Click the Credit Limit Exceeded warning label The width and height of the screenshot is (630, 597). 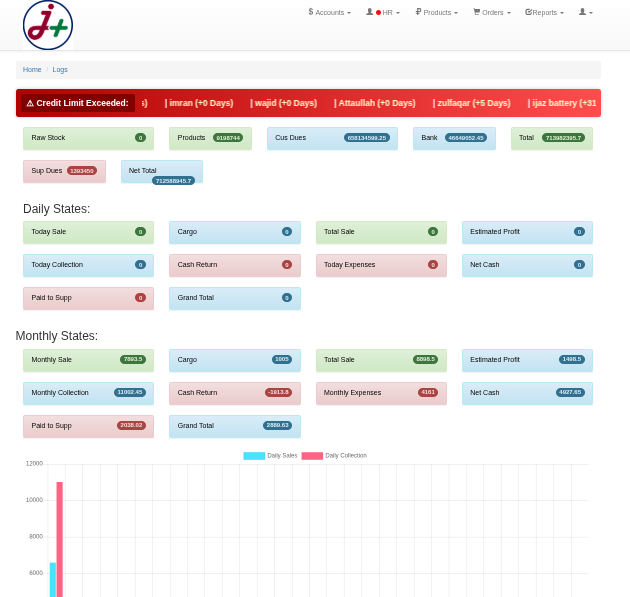pos(77,103)
